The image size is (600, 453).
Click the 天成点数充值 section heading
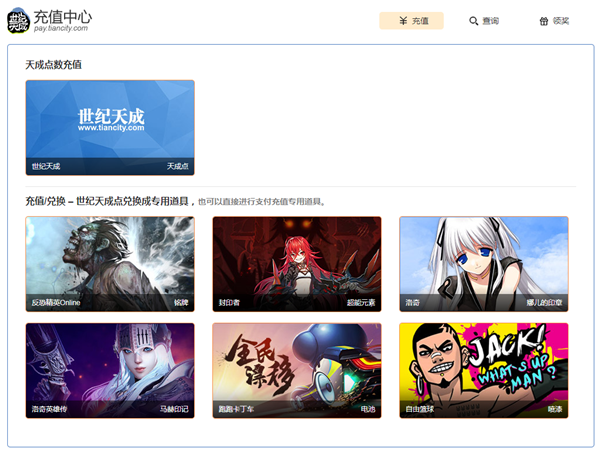tap(54, 65)
